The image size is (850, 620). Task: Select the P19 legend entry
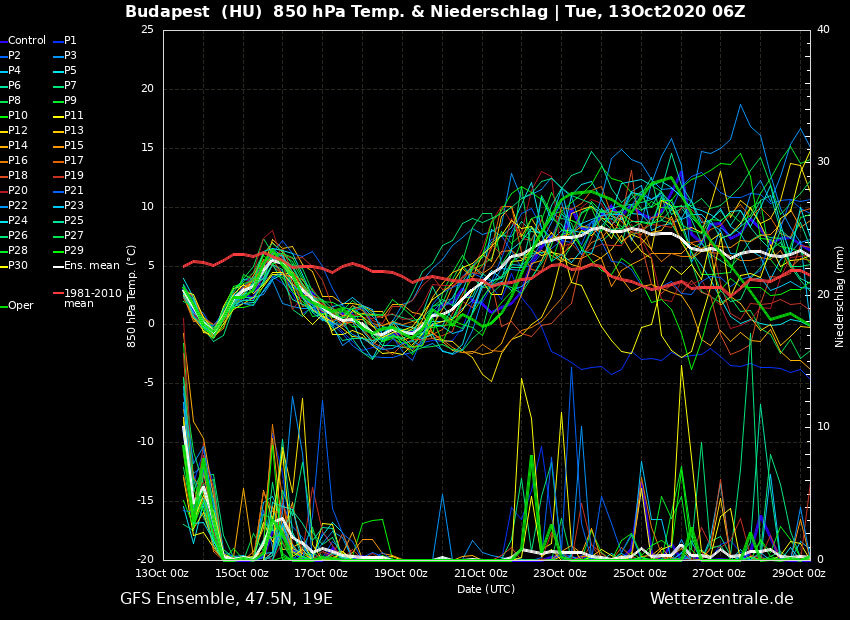click(x=74, y=176)
